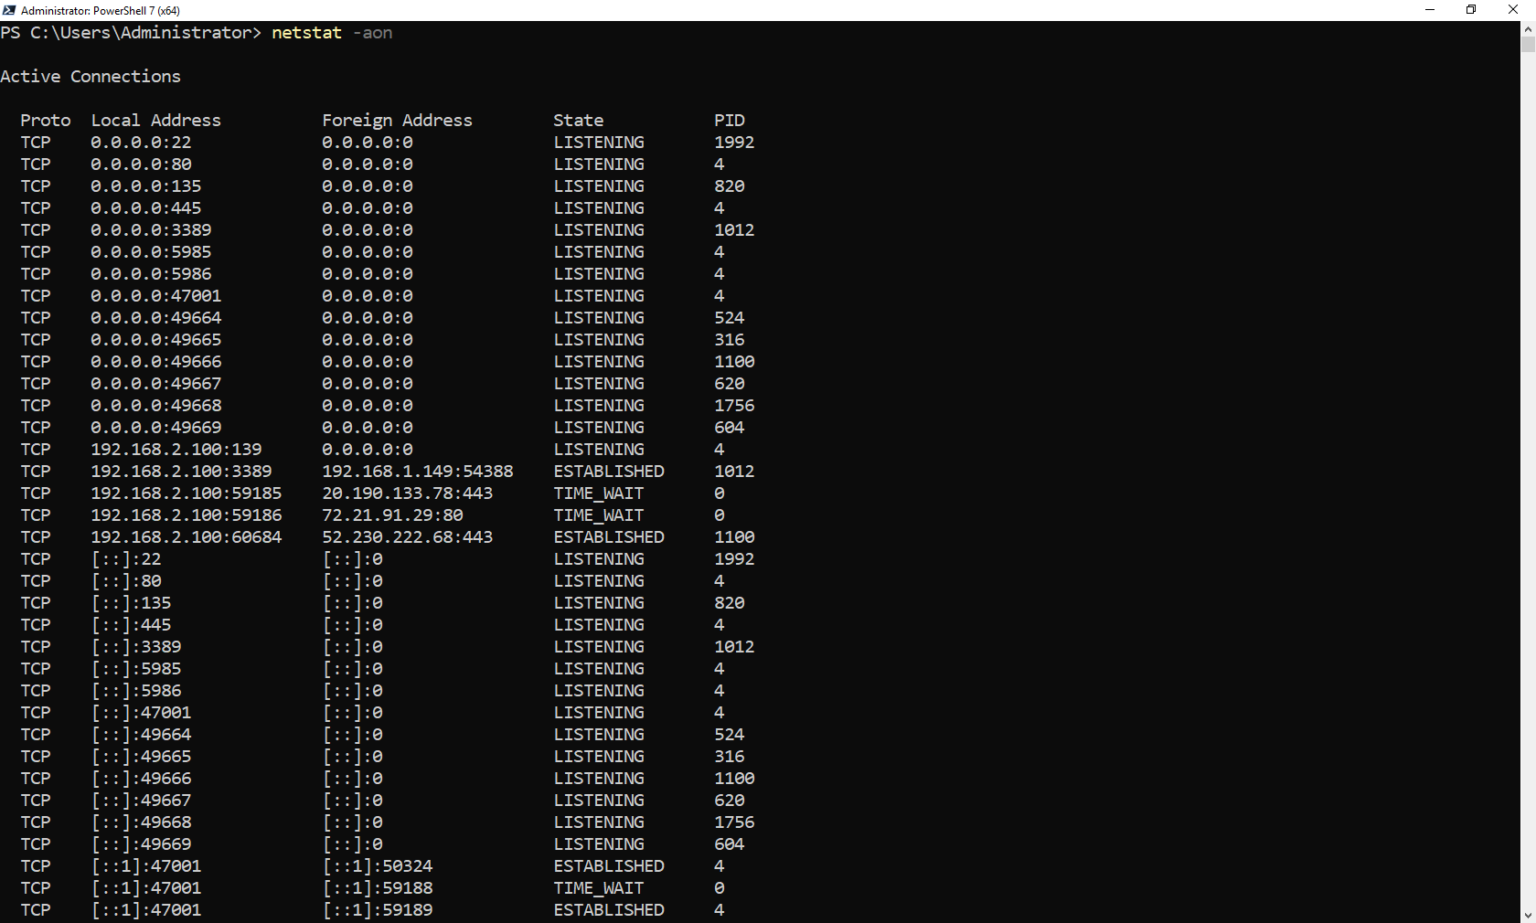
Task: Select the Proto column header
Action: pyautogui.click(x=45, y=119)
